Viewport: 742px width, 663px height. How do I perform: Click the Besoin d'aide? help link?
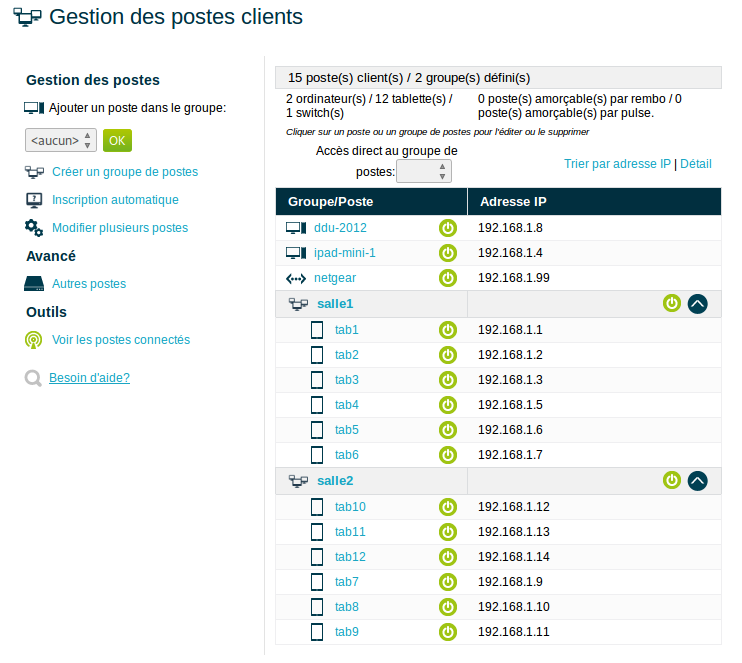point(89,378)
